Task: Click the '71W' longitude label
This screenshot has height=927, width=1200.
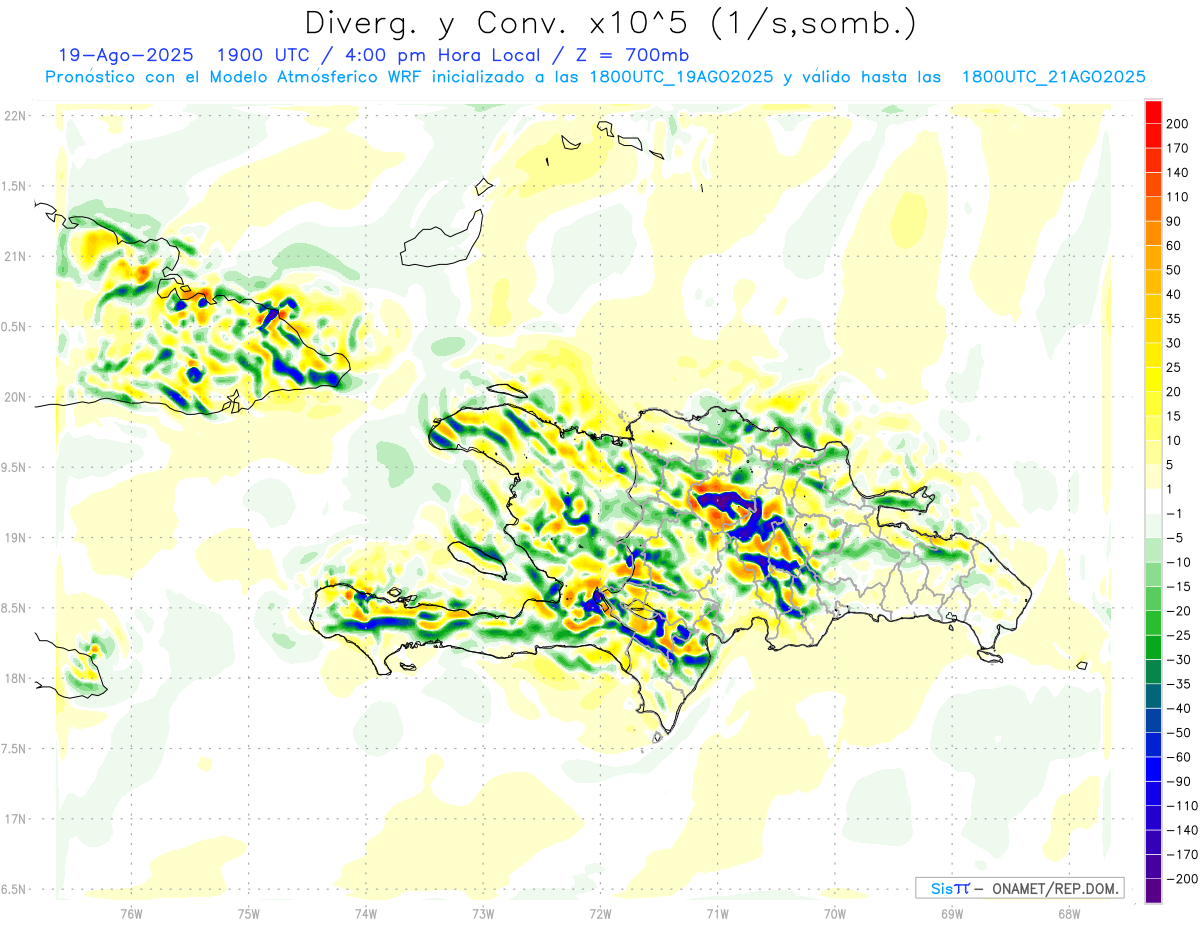Action: coord(717,913)
